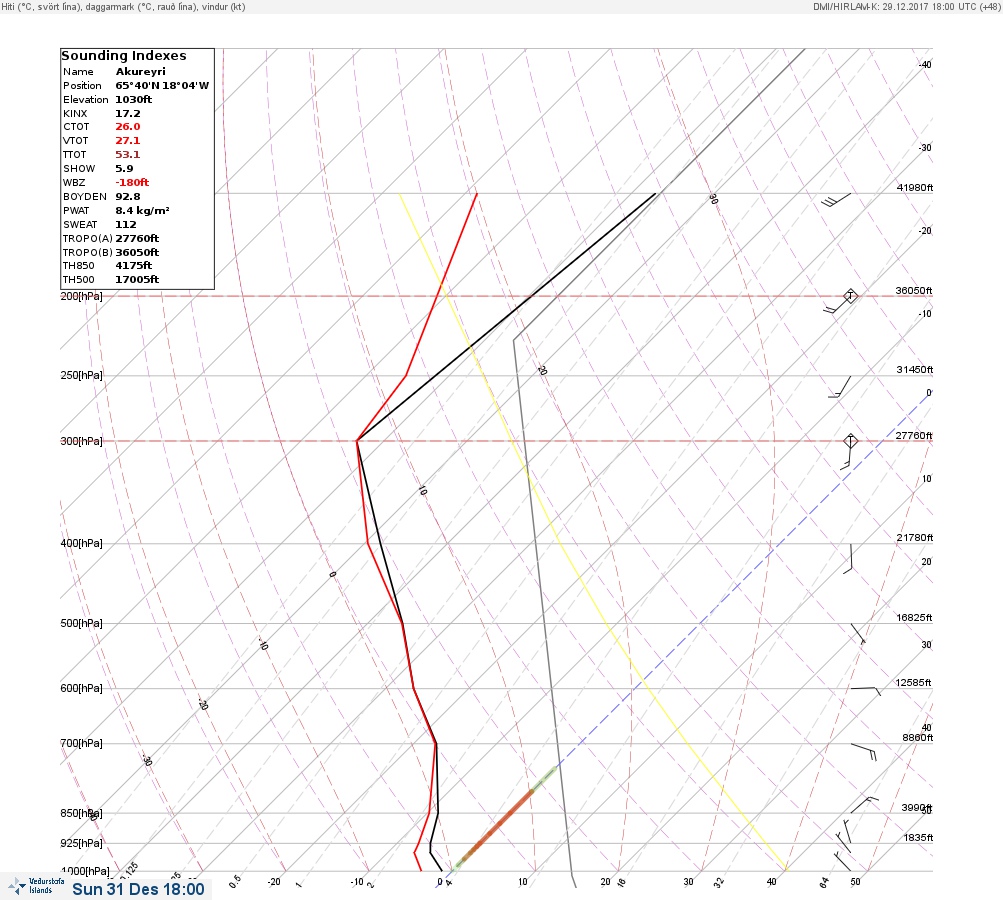This screenshot has width=1003, height=900.
Task: Click the '41980ft' height label
Action: pyautogui.click(x=915, y=187)
